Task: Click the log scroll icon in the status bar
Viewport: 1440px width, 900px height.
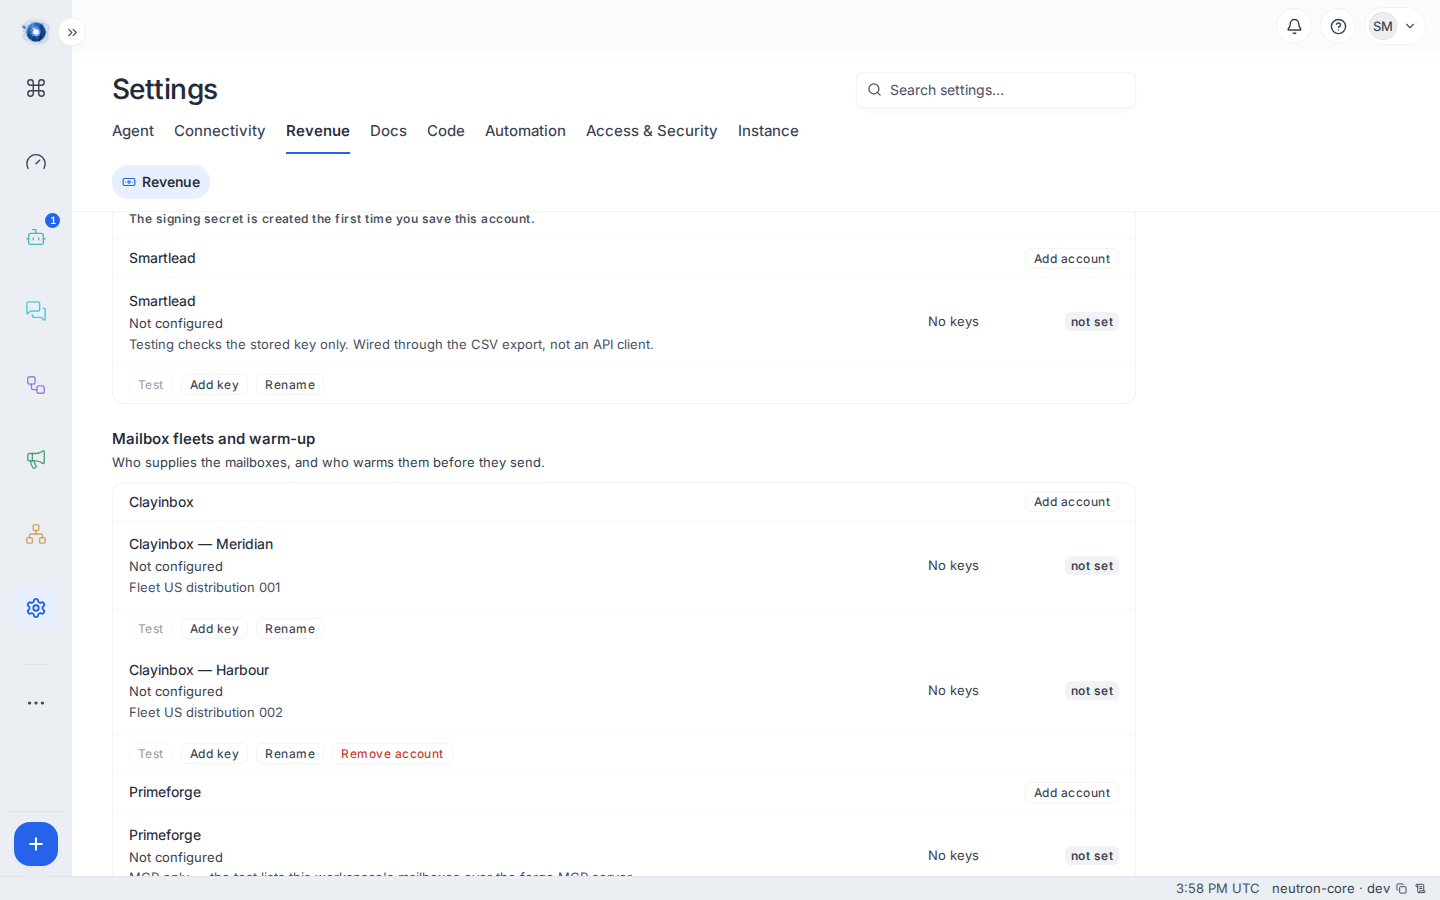Action: tap(1420, 889)
